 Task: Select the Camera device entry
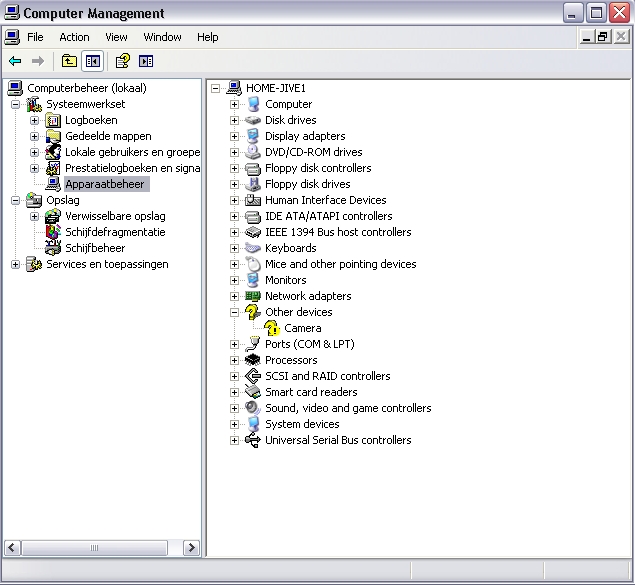[303, 328]
